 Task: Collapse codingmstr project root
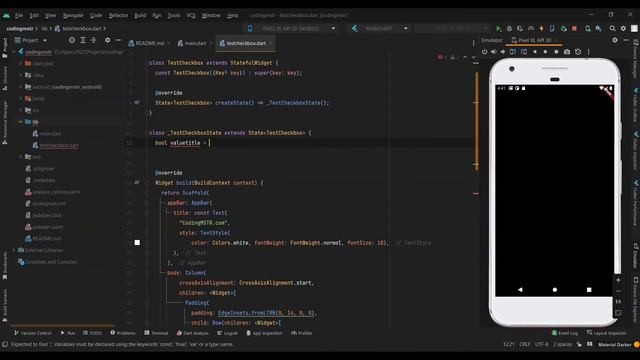click(x=14, y=52)
